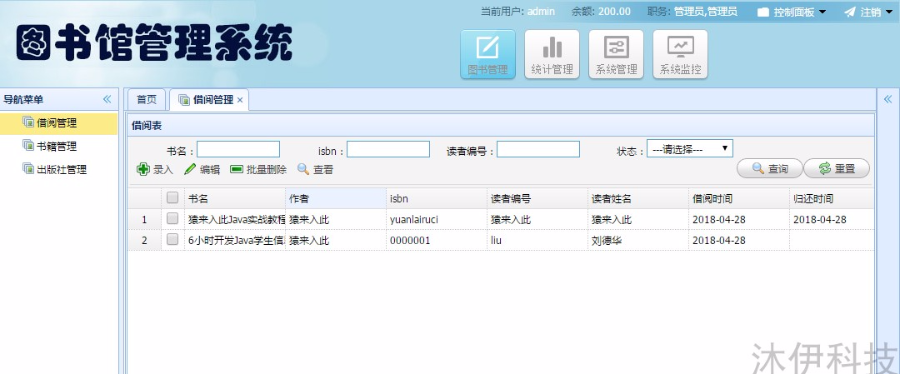
Task: Open the 统计管理 chart icon
Action: point(552,47)
